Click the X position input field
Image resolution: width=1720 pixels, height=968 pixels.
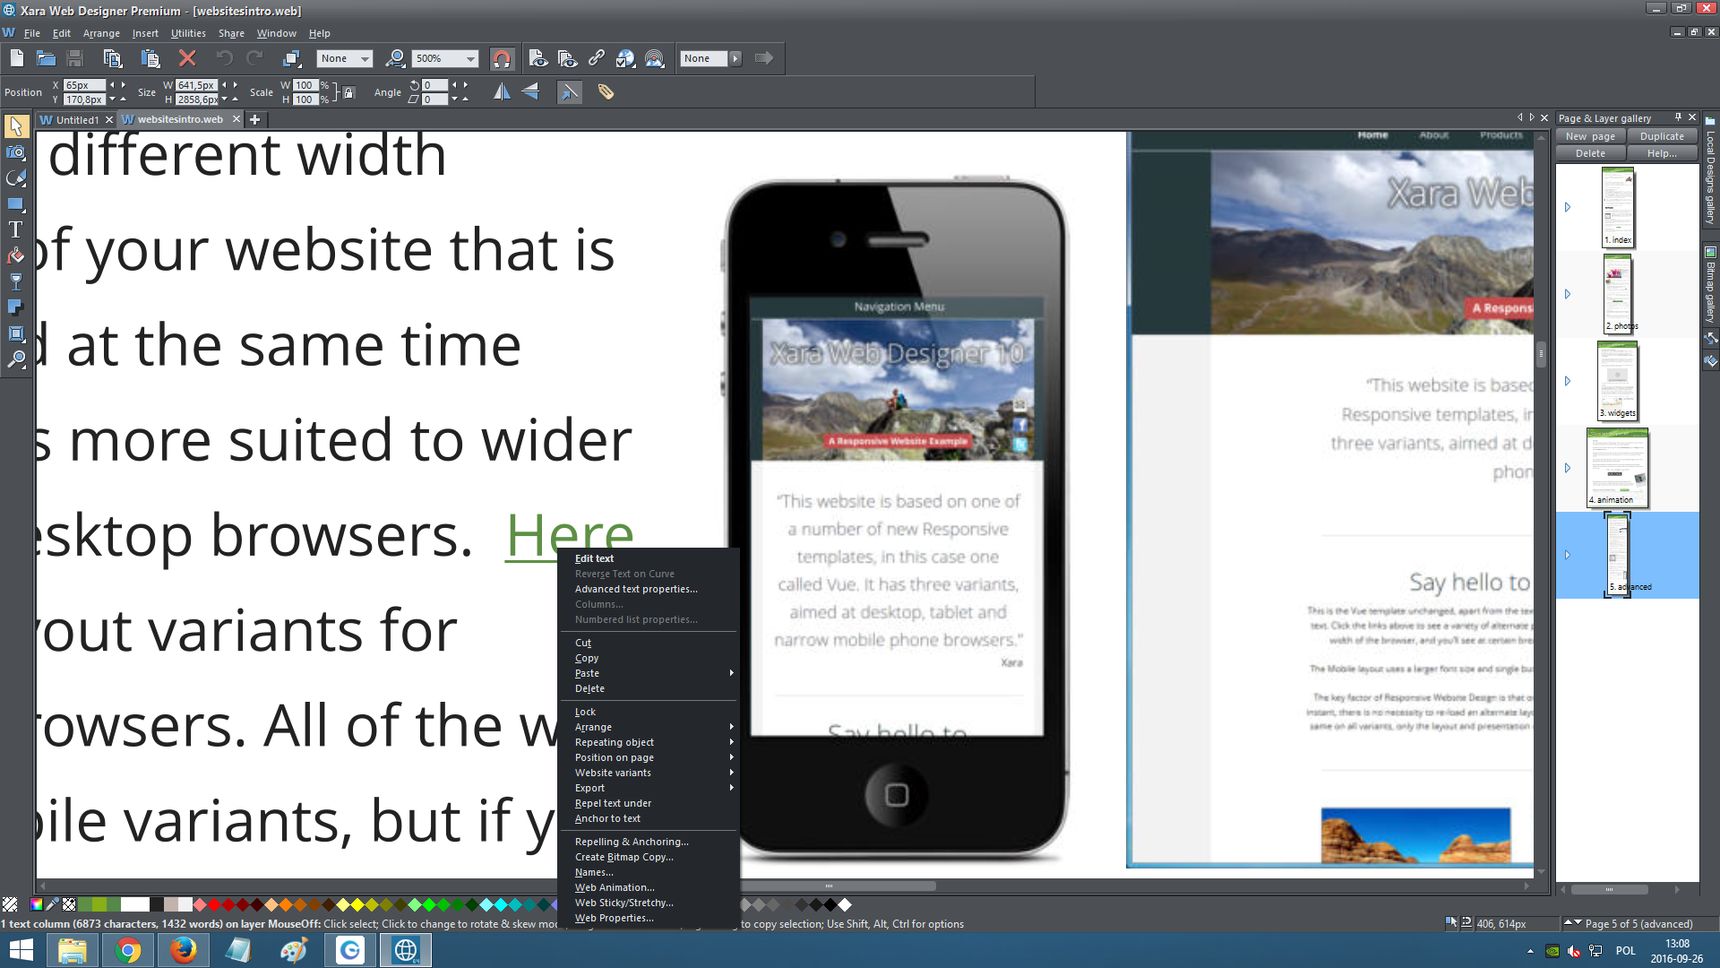pos(84,85)
